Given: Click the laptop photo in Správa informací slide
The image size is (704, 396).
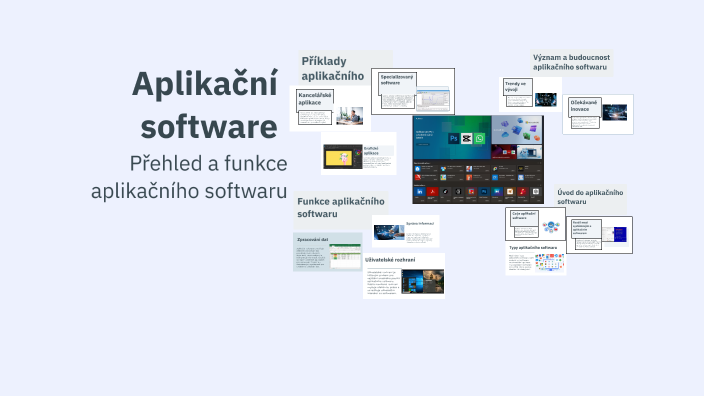Looking at the screenshot, I should [389, 233].
